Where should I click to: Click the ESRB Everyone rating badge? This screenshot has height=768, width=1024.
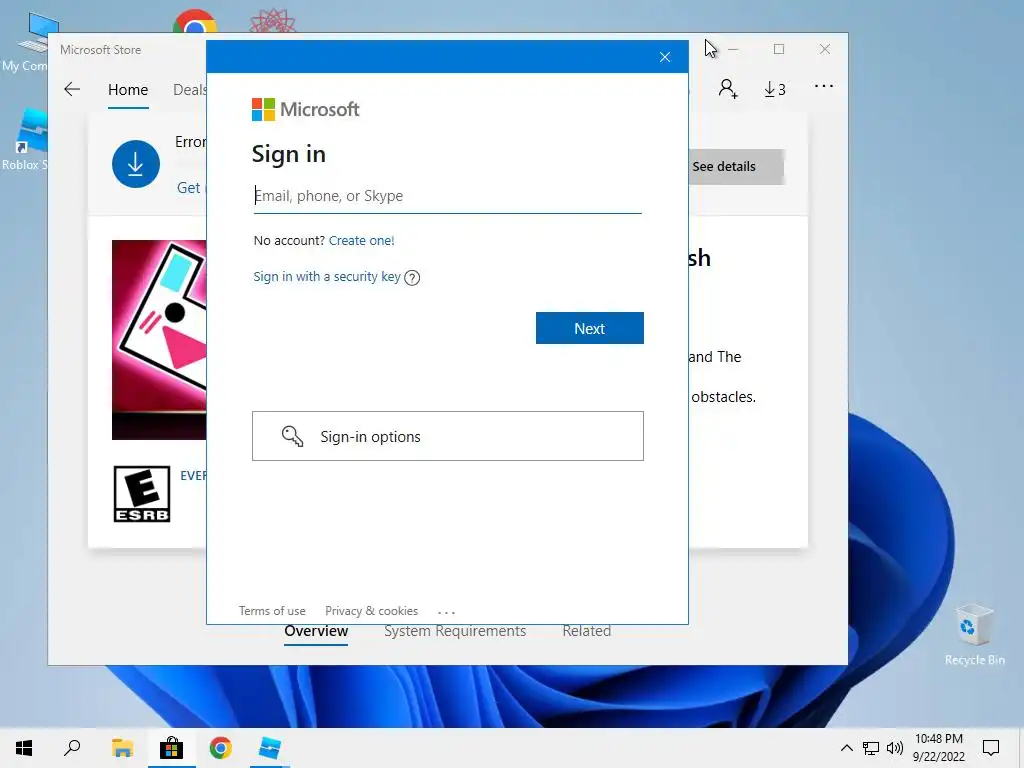[142, 494]
